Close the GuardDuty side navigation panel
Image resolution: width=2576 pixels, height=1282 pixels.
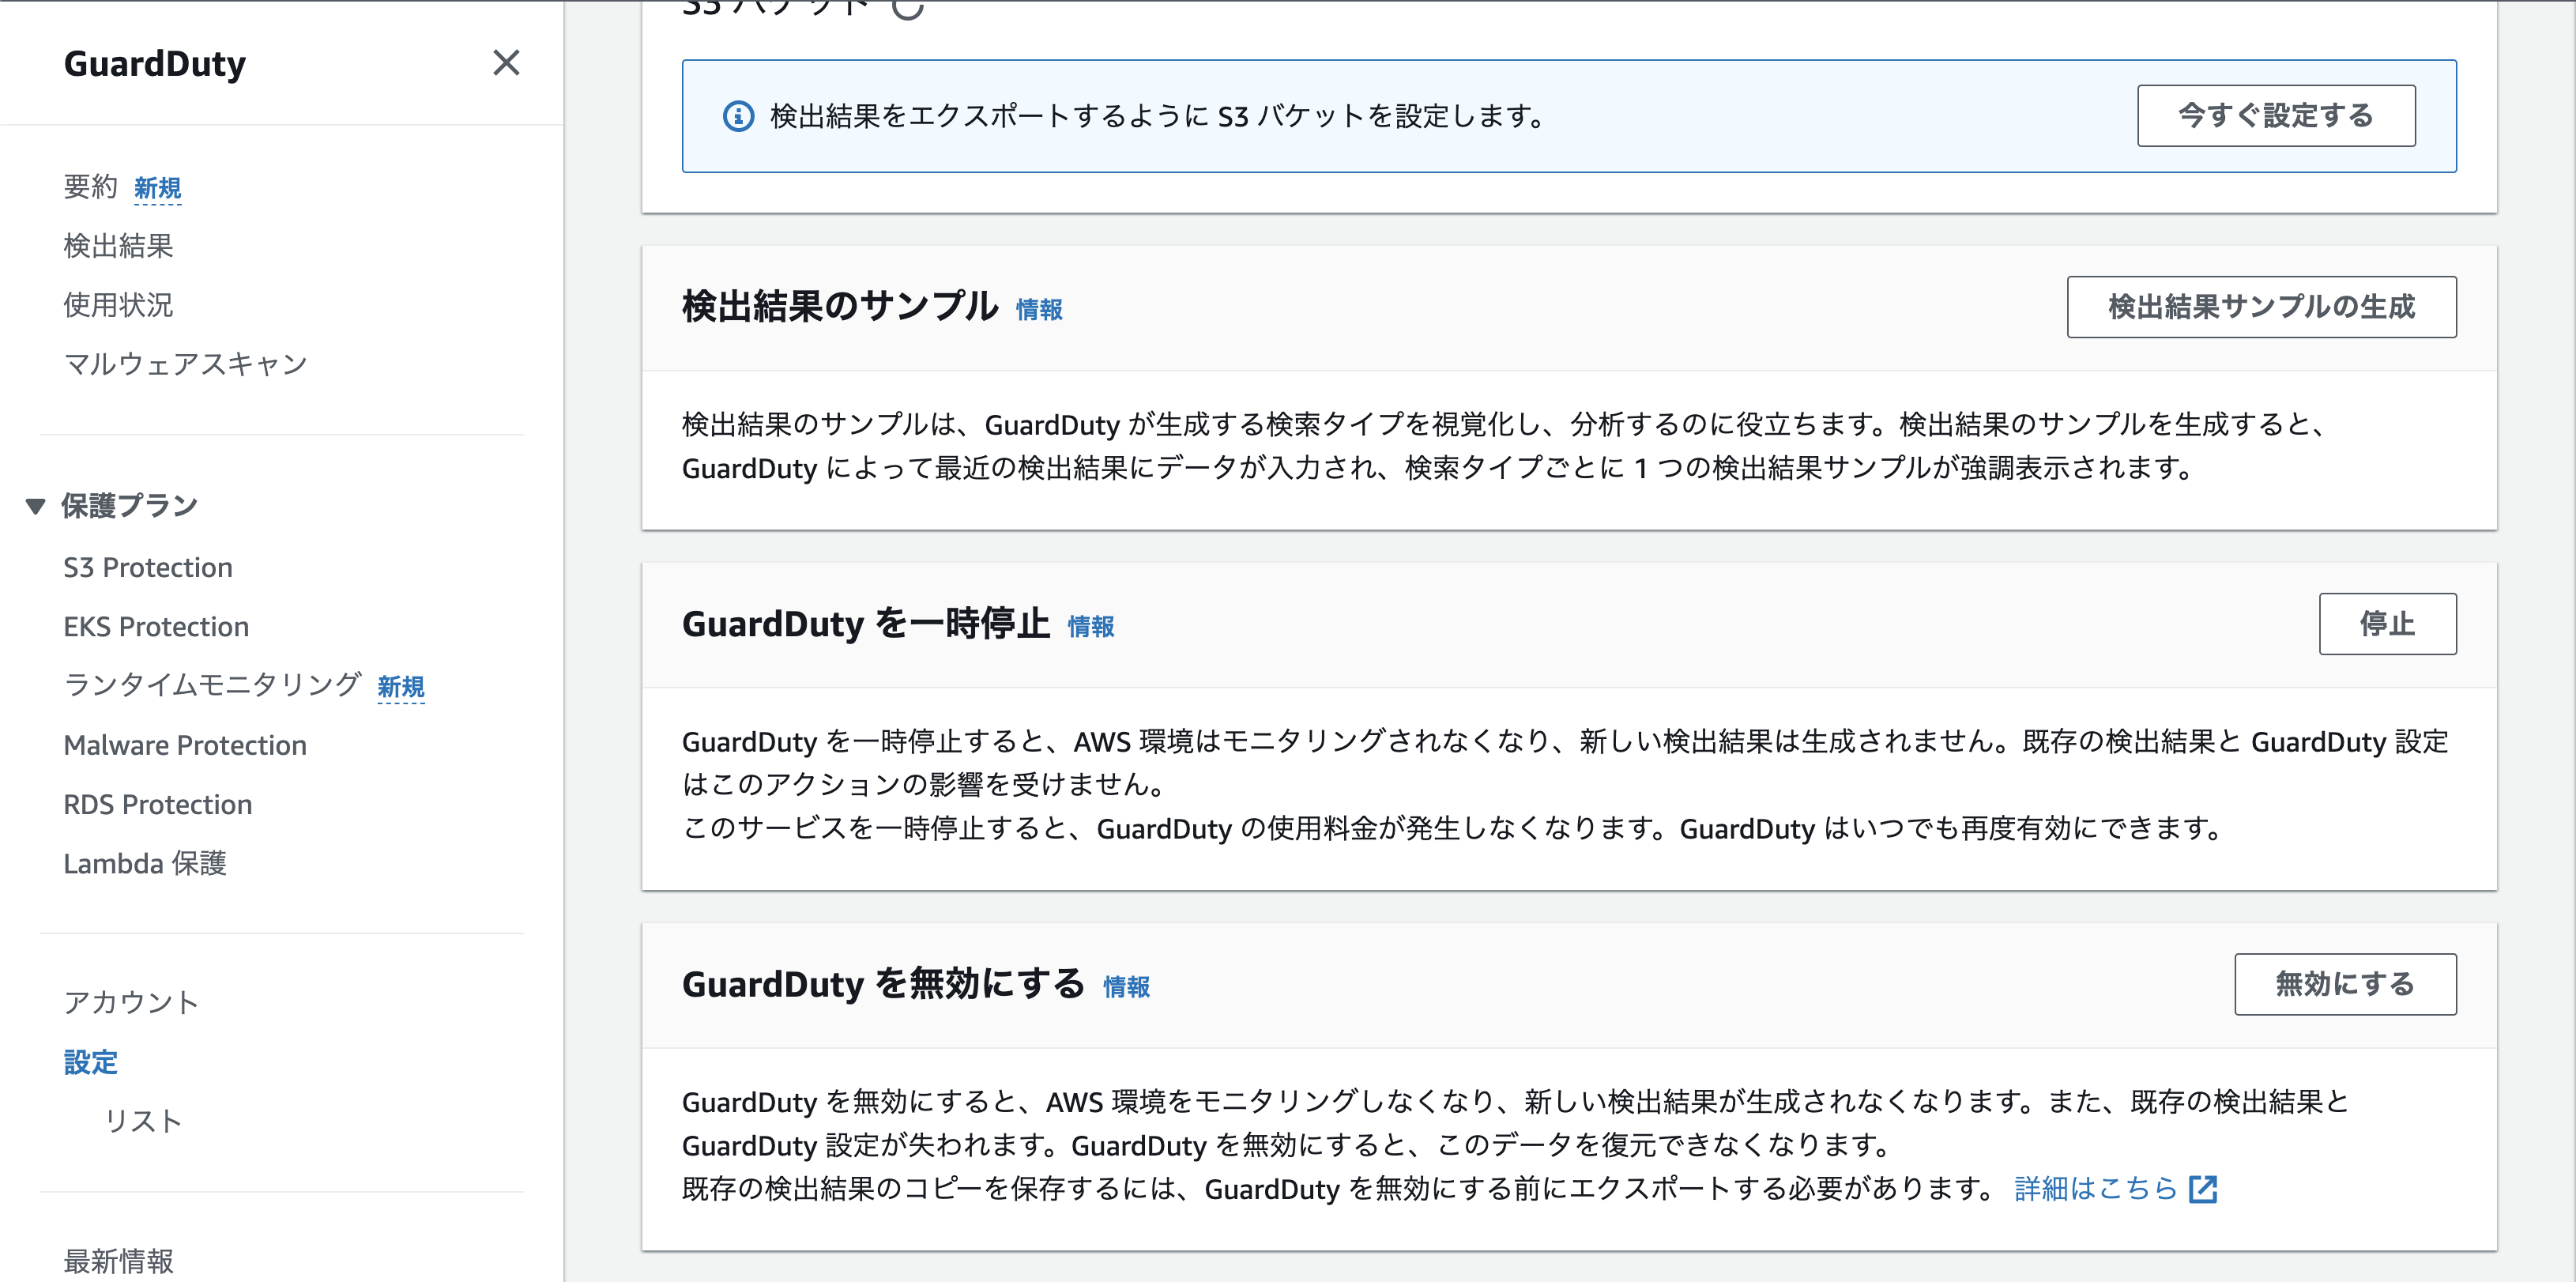[506, 63]
